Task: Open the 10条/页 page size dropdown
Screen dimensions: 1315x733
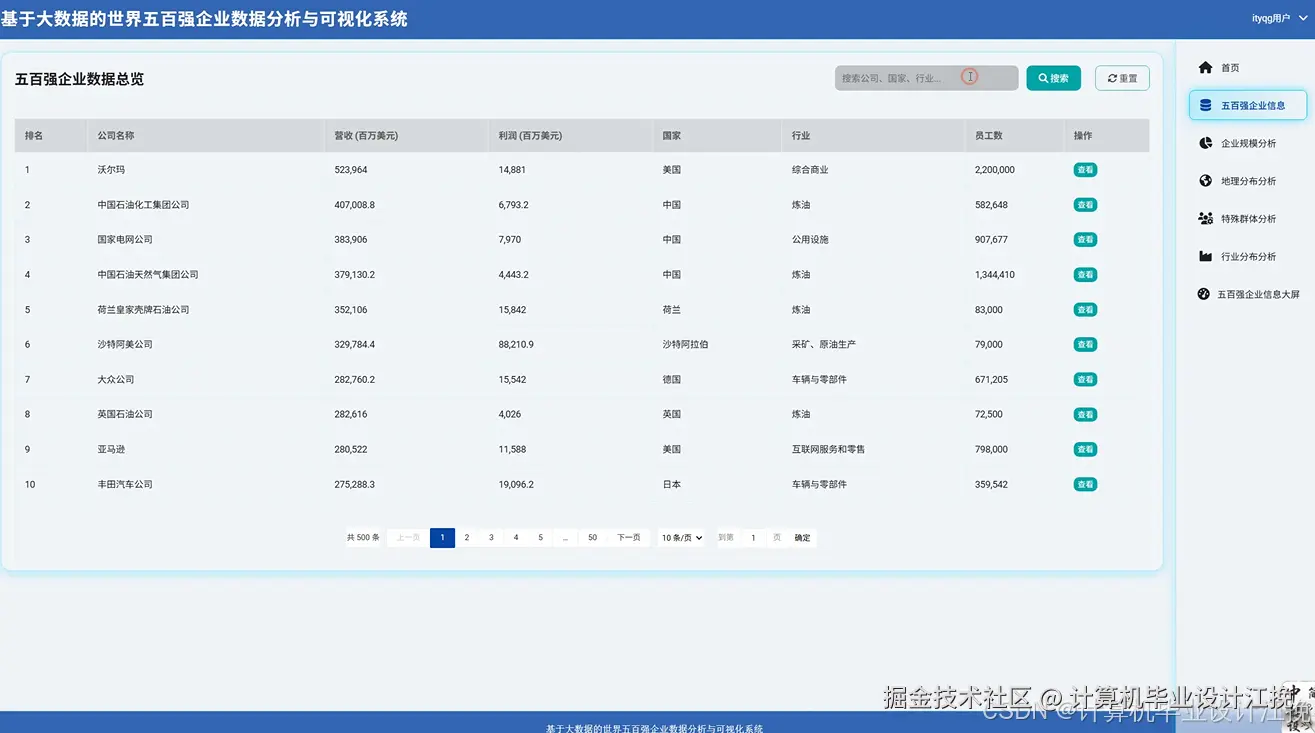Action: [682, 537]
